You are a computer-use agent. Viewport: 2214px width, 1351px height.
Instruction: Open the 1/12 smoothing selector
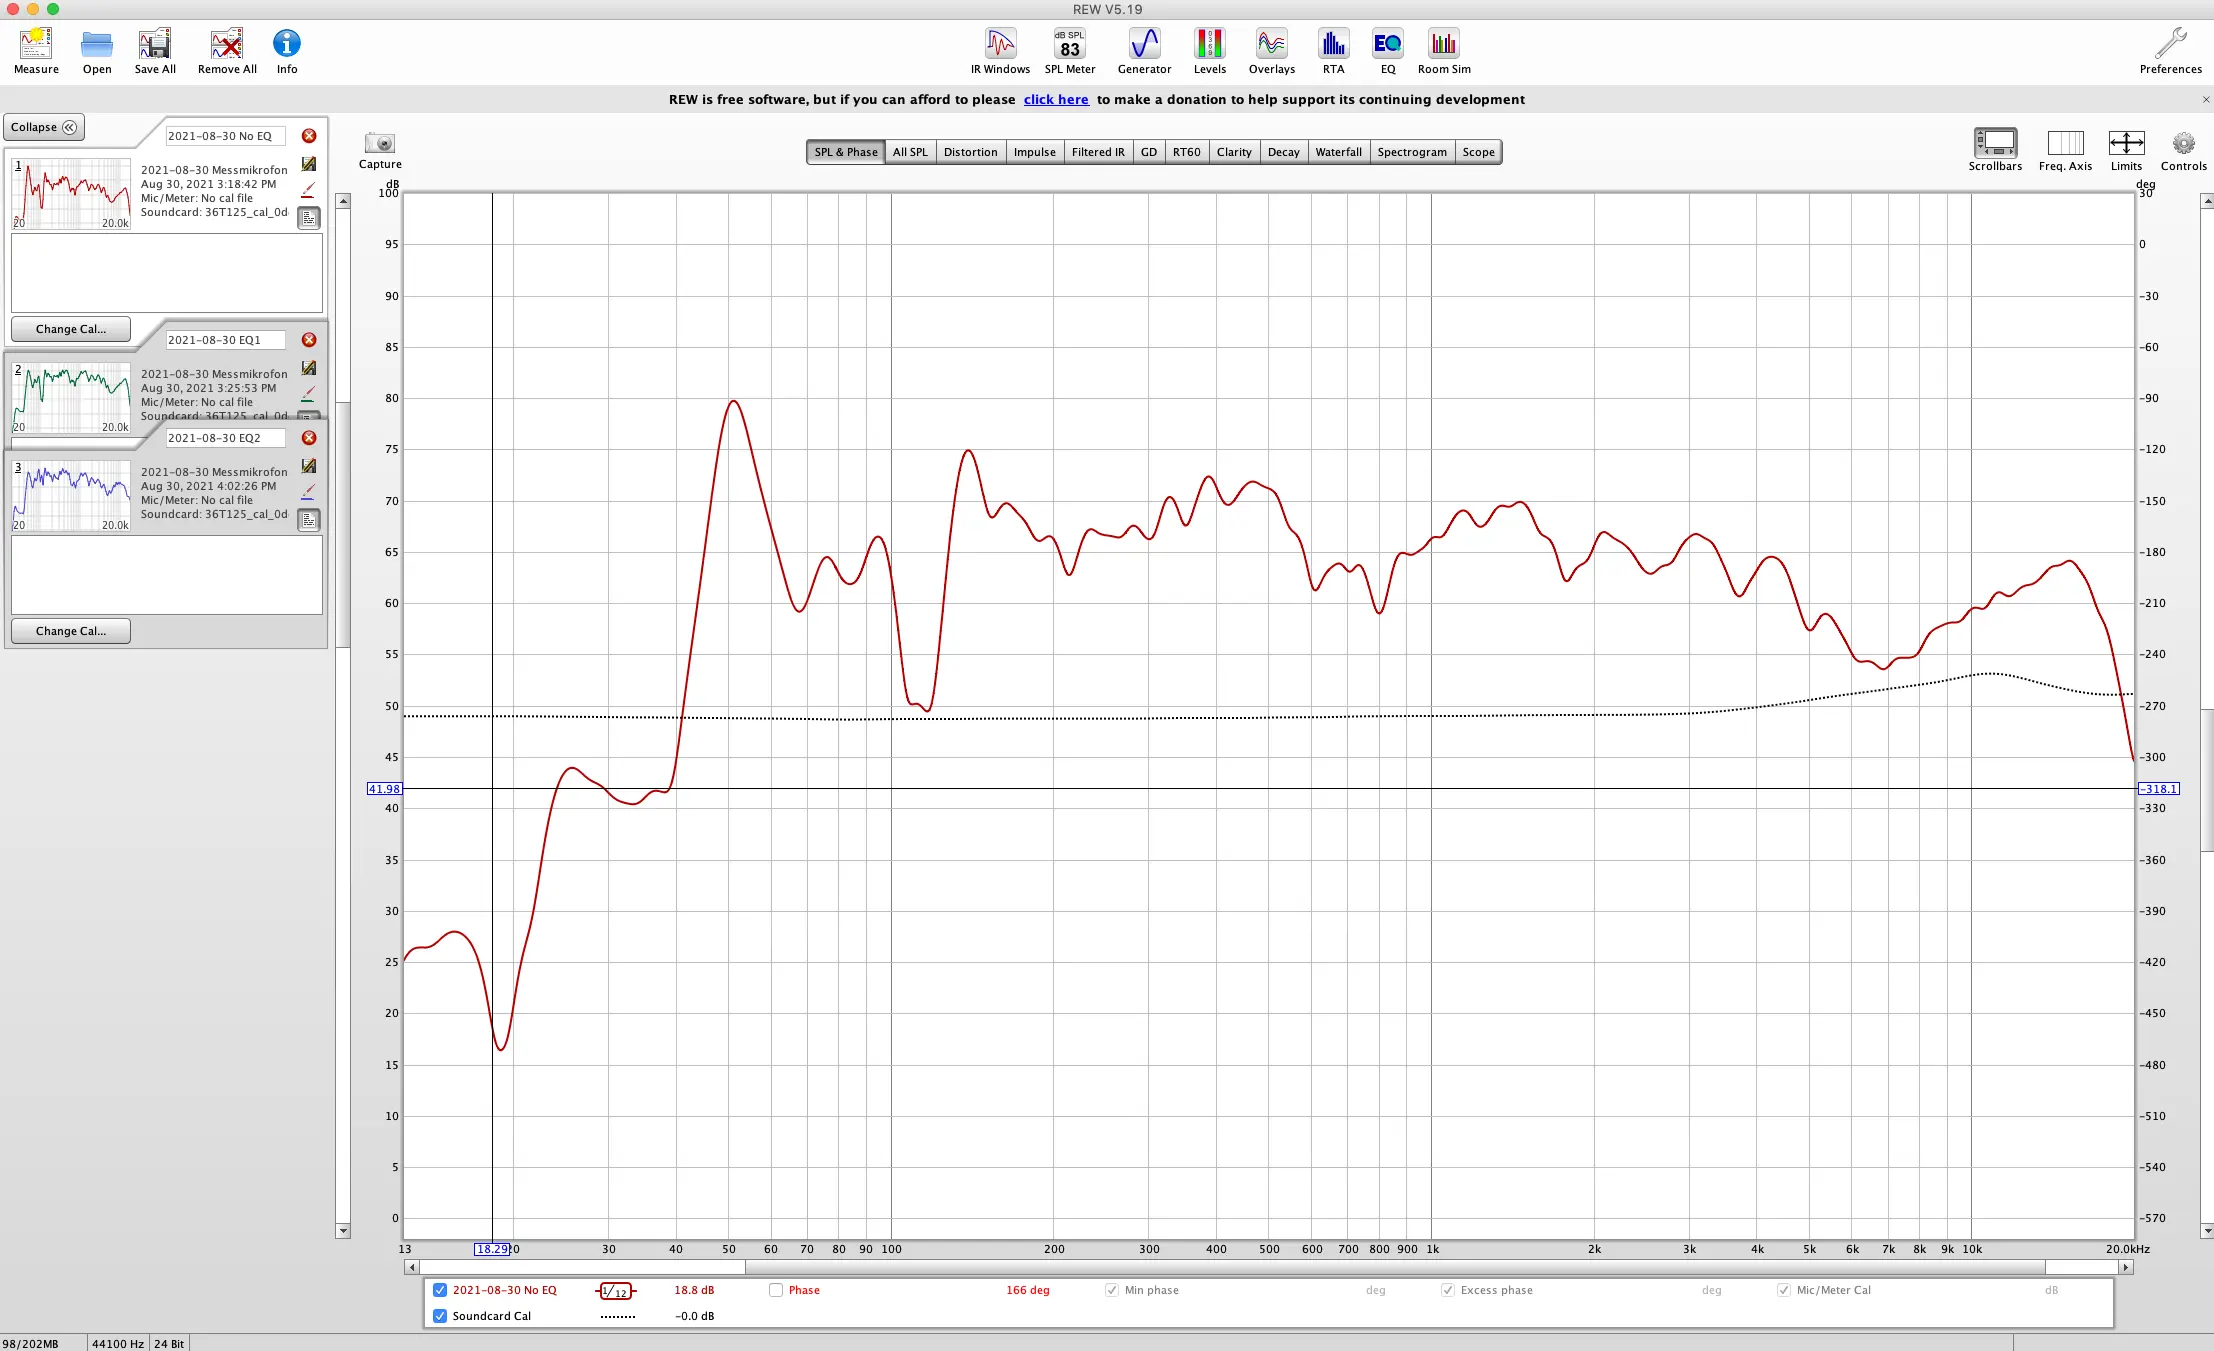[615, 1291]
